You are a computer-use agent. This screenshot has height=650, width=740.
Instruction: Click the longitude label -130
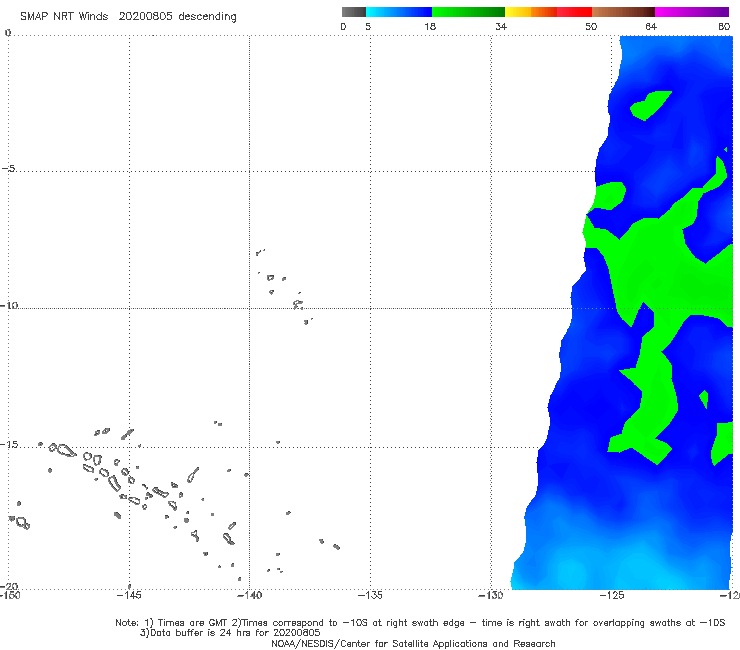tap(491, 596)
